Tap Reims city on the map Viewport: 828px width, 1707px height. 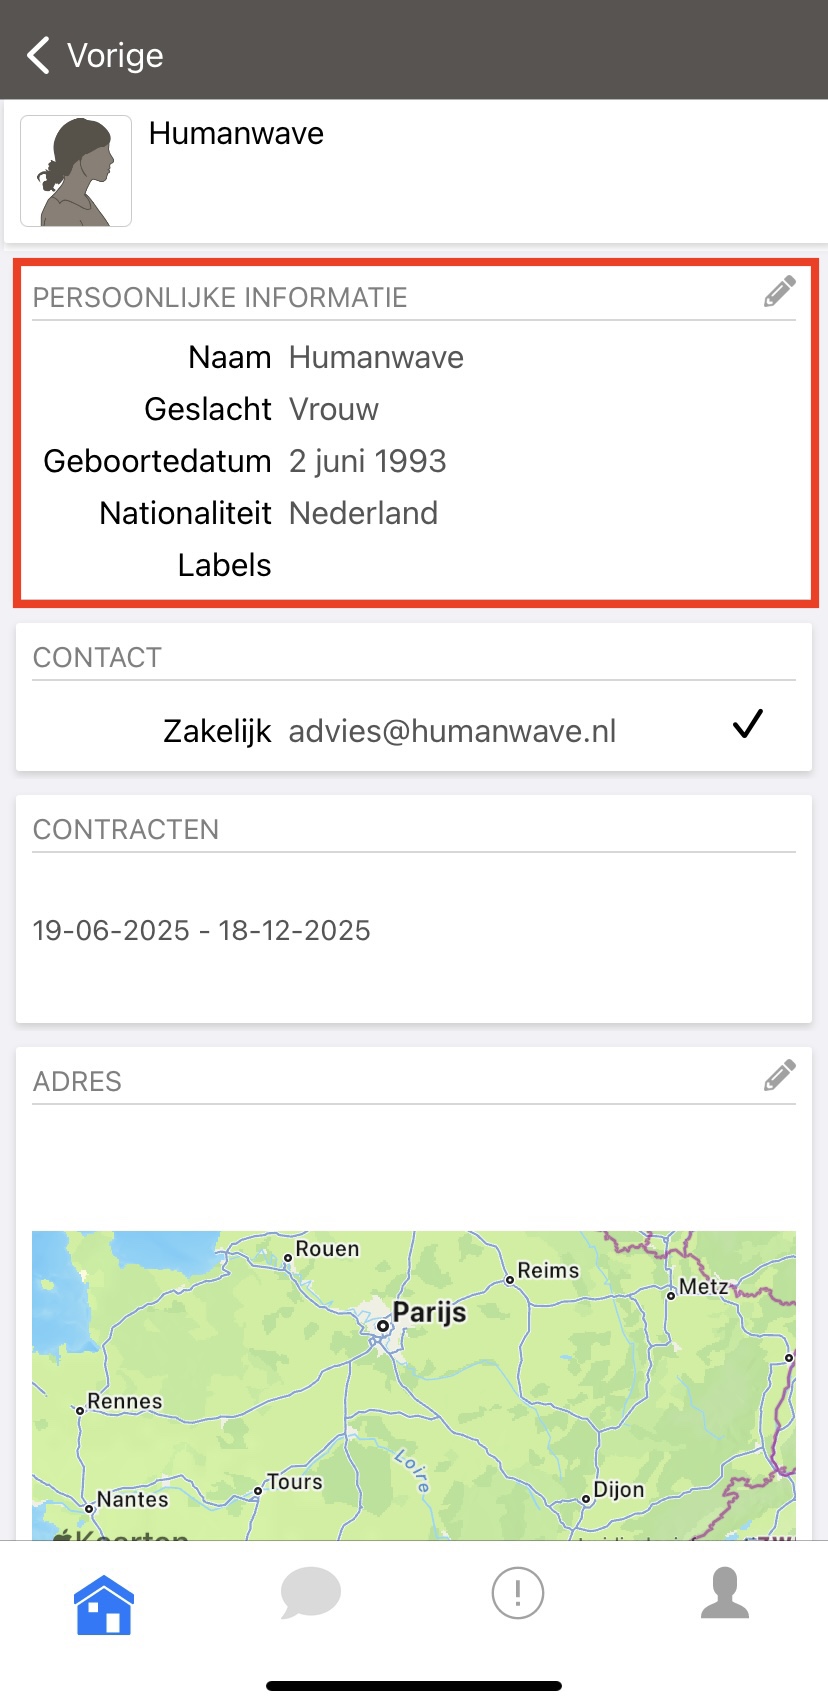coord(548,1270)
